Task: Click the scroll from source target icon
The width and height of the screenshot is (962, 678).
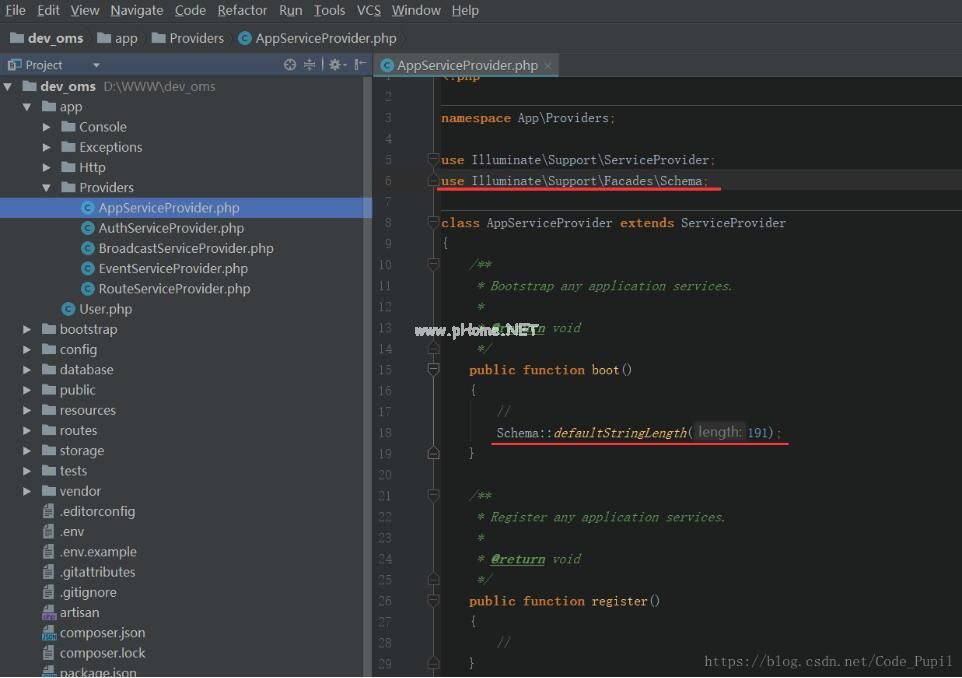Action: click(290, 64)
